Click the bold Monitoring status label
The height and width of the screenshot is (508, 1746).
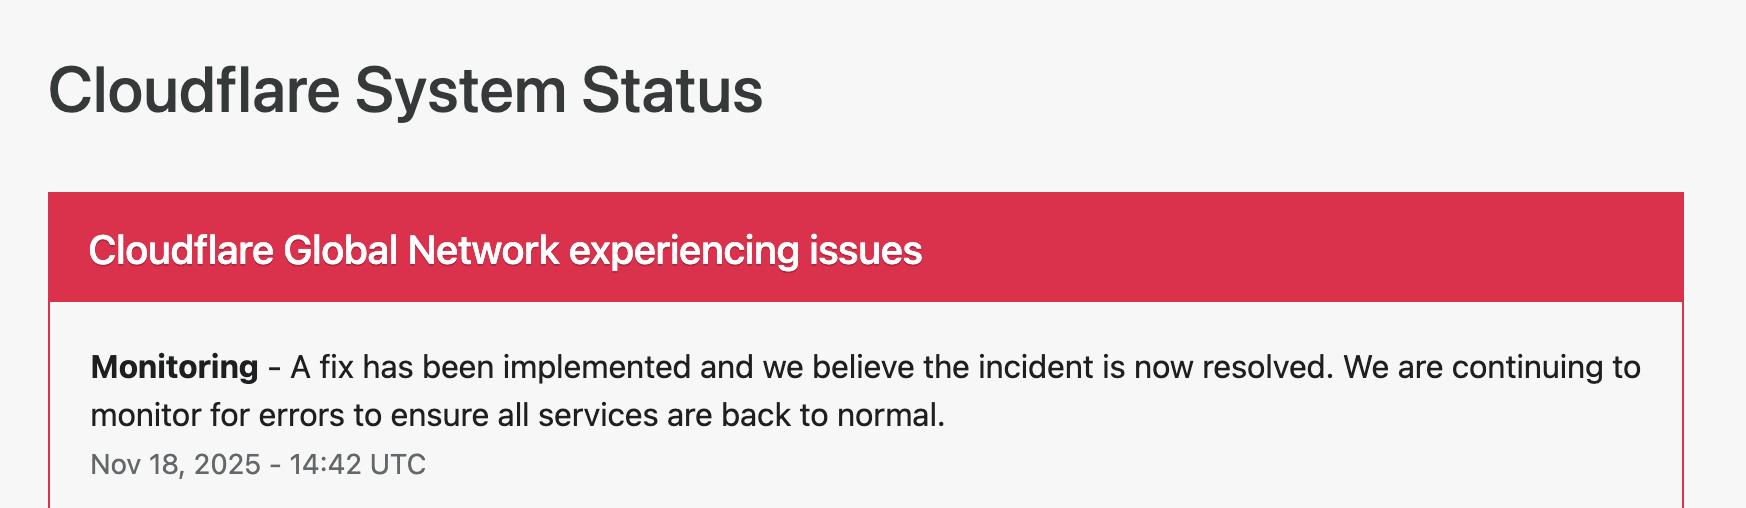174,367
